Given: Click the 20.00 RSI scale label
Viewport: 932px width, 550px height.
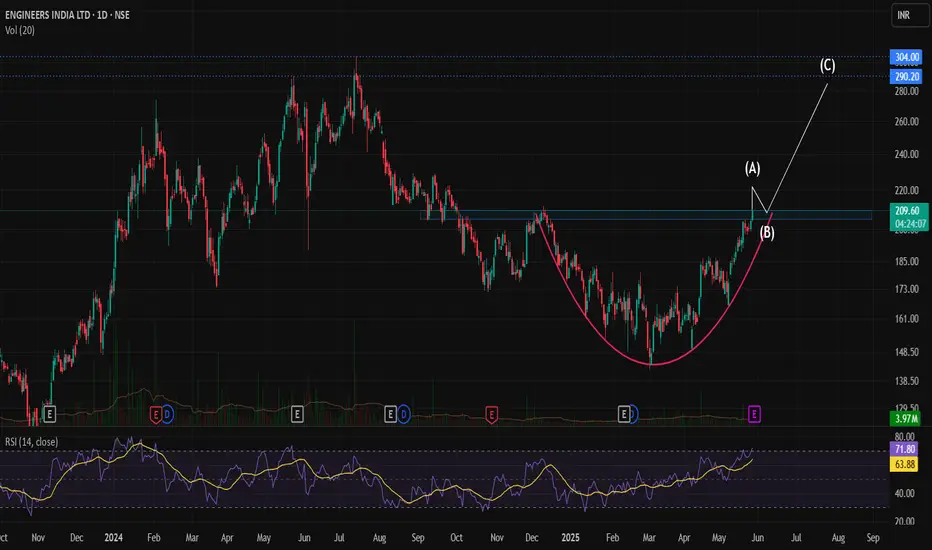Looking at the screenshot, I should pyautogui.click(x=905, y=521).
